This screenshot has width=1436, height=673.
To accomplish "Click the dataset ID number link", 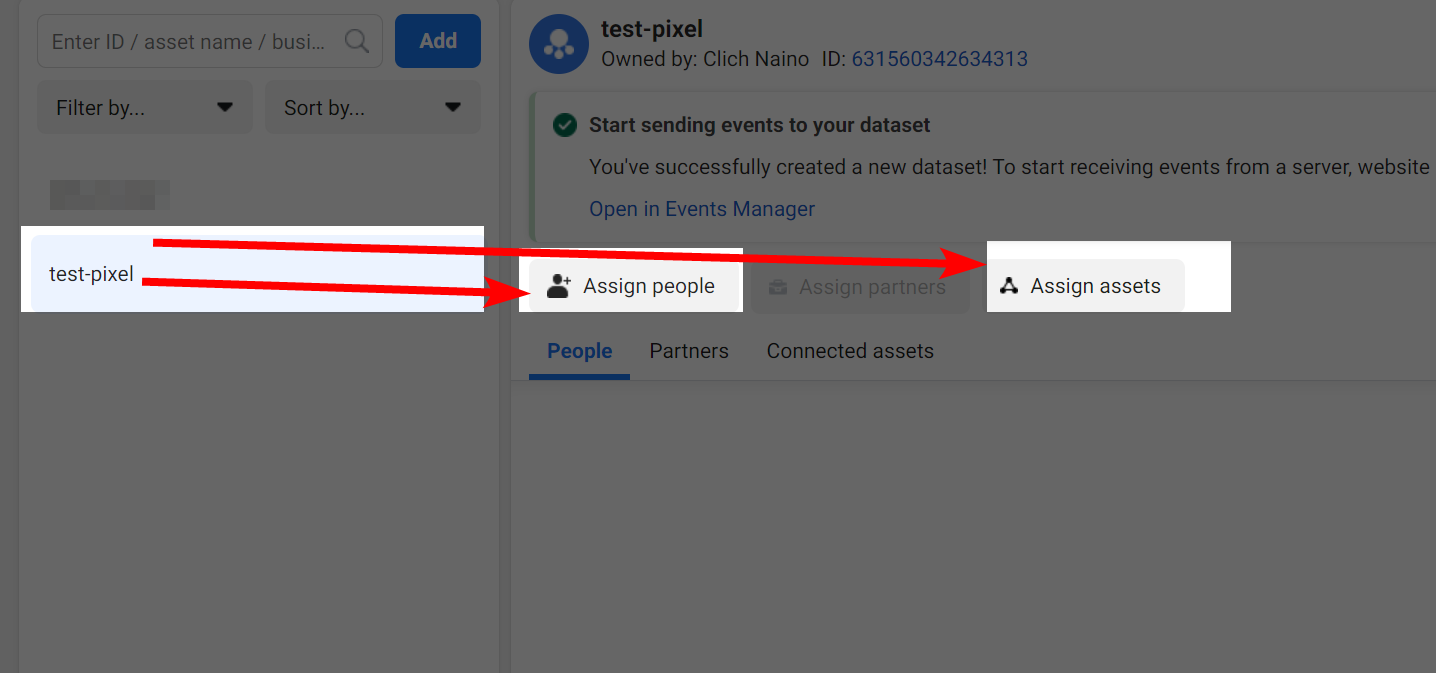I will coord(940,59).
